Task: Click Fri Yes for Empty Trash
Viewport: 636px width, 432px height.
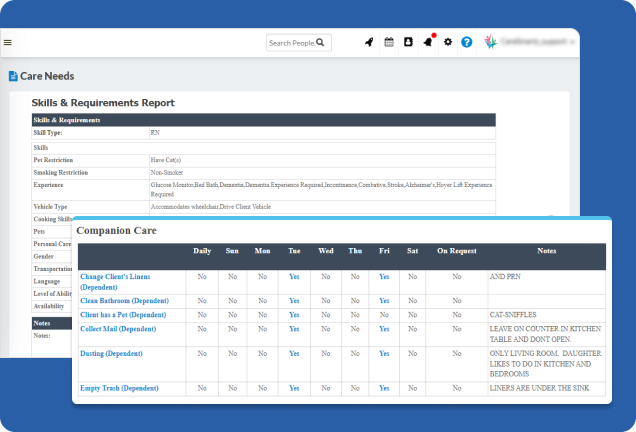Action: [384, 388]
